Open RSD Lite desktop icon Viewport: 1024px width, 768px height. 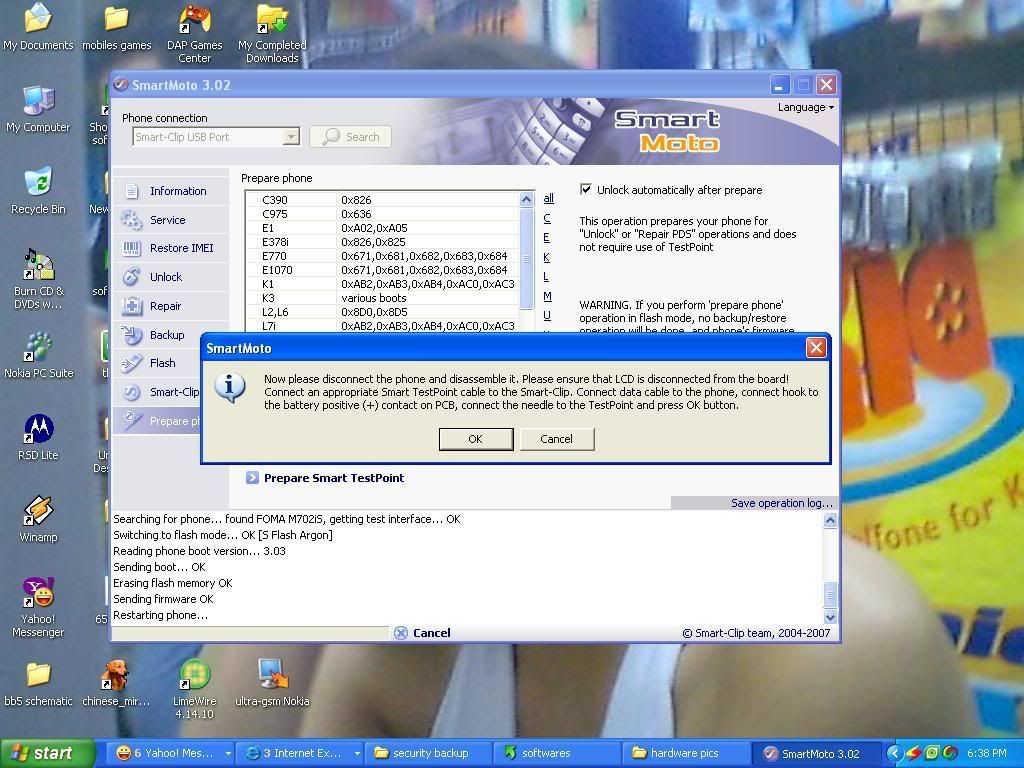(38, 438)
